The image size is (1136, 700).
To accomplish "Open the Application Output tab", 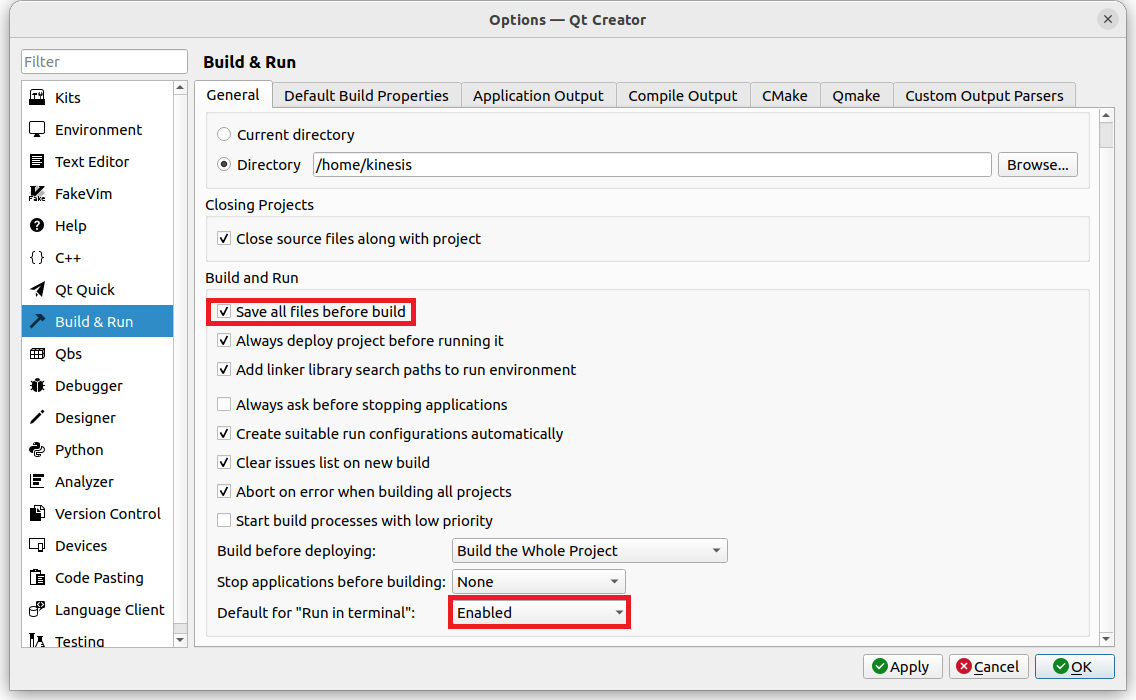I will click(x=538, y=96).
